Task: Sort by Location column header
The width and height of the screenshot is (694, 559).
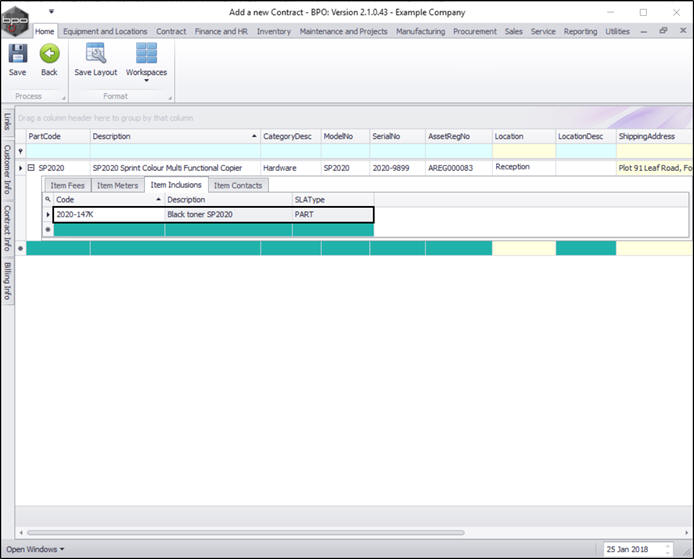Action: (524, 136)
